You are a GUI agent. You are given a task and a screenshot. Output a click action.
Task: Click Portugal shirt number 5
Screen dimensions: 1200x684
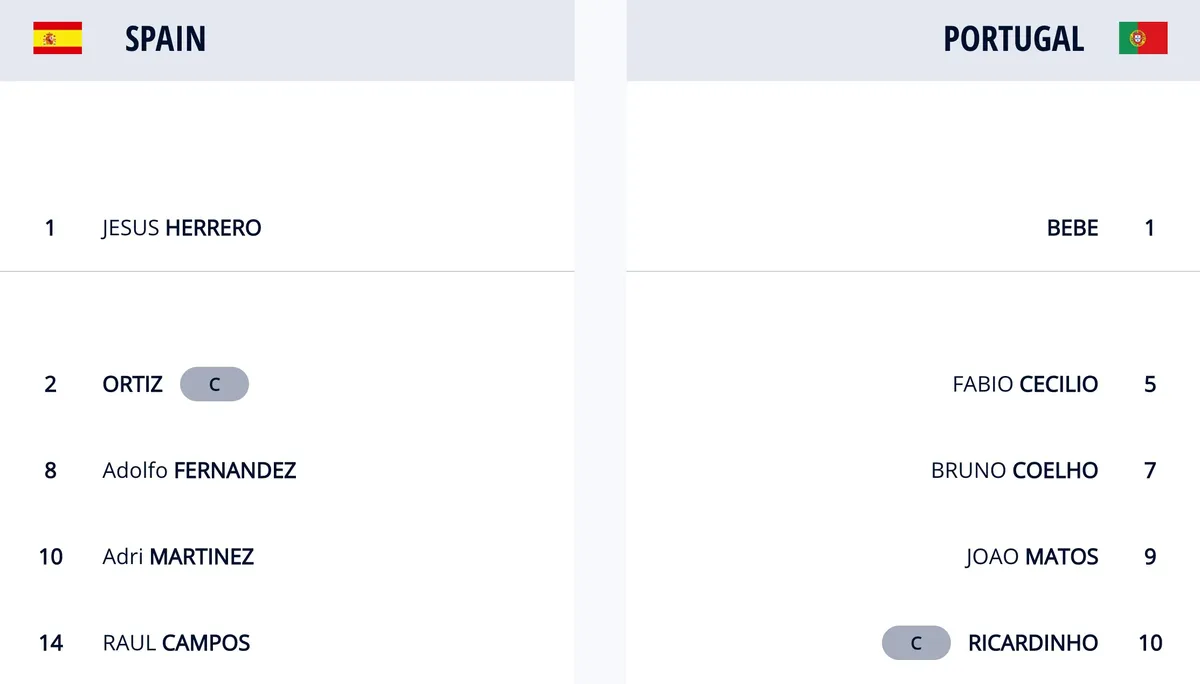click(1150, 384)
